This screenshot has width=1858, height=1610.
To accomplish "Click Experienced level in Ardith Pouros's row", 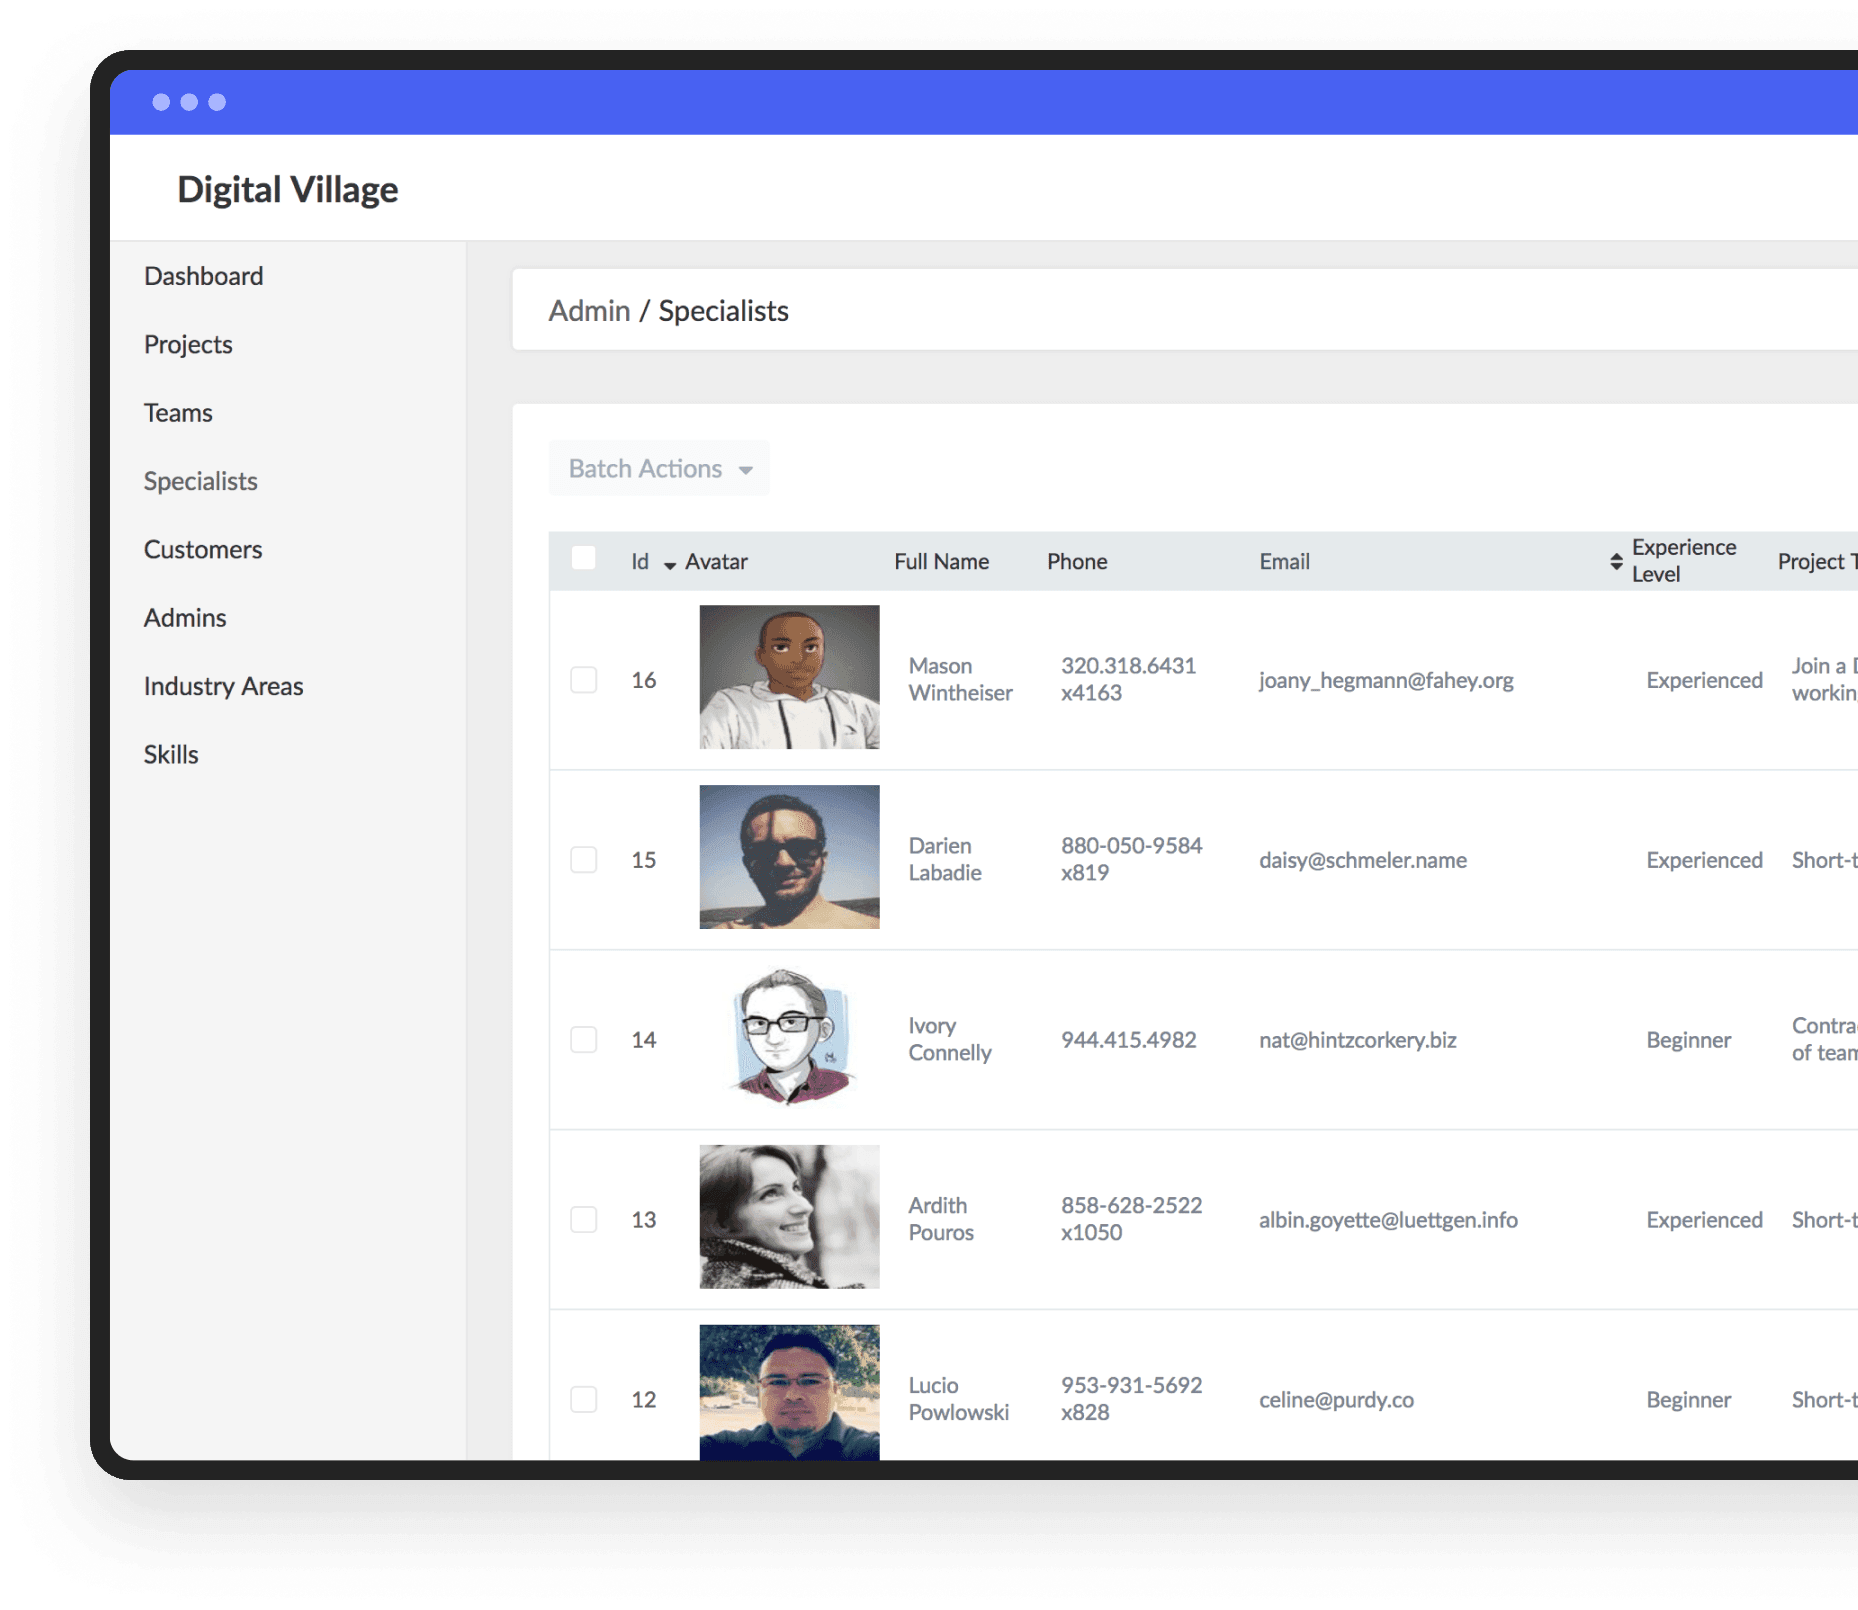I will point(1704,1220).
